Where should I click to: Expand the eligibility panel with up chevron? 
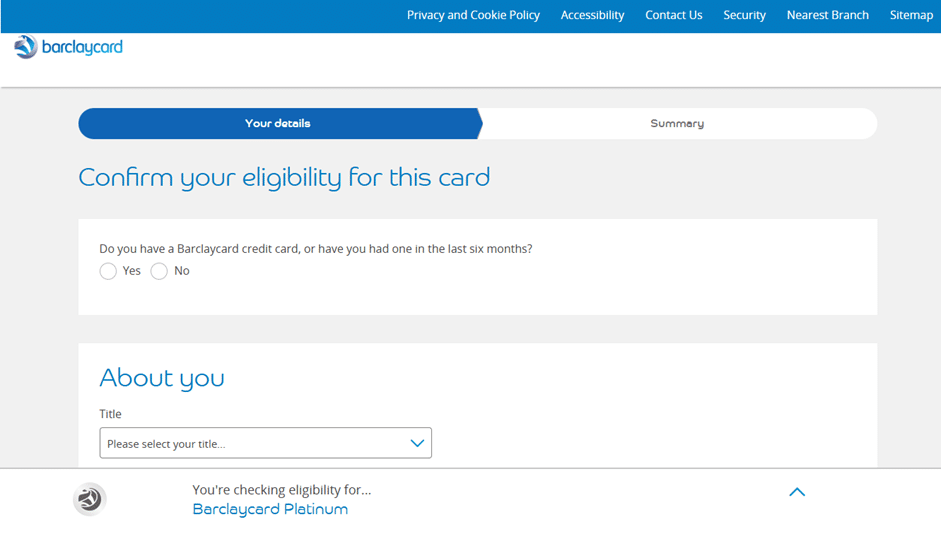pos(797,492)
